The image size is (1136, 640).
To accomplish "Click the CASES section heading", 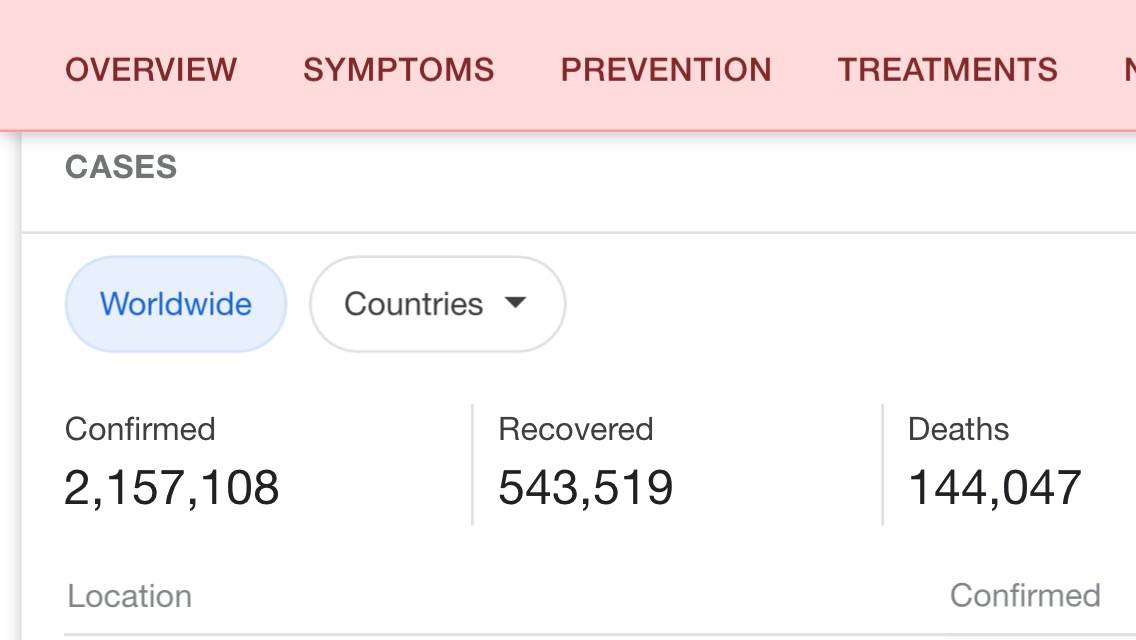I will (x=121, y=167).
